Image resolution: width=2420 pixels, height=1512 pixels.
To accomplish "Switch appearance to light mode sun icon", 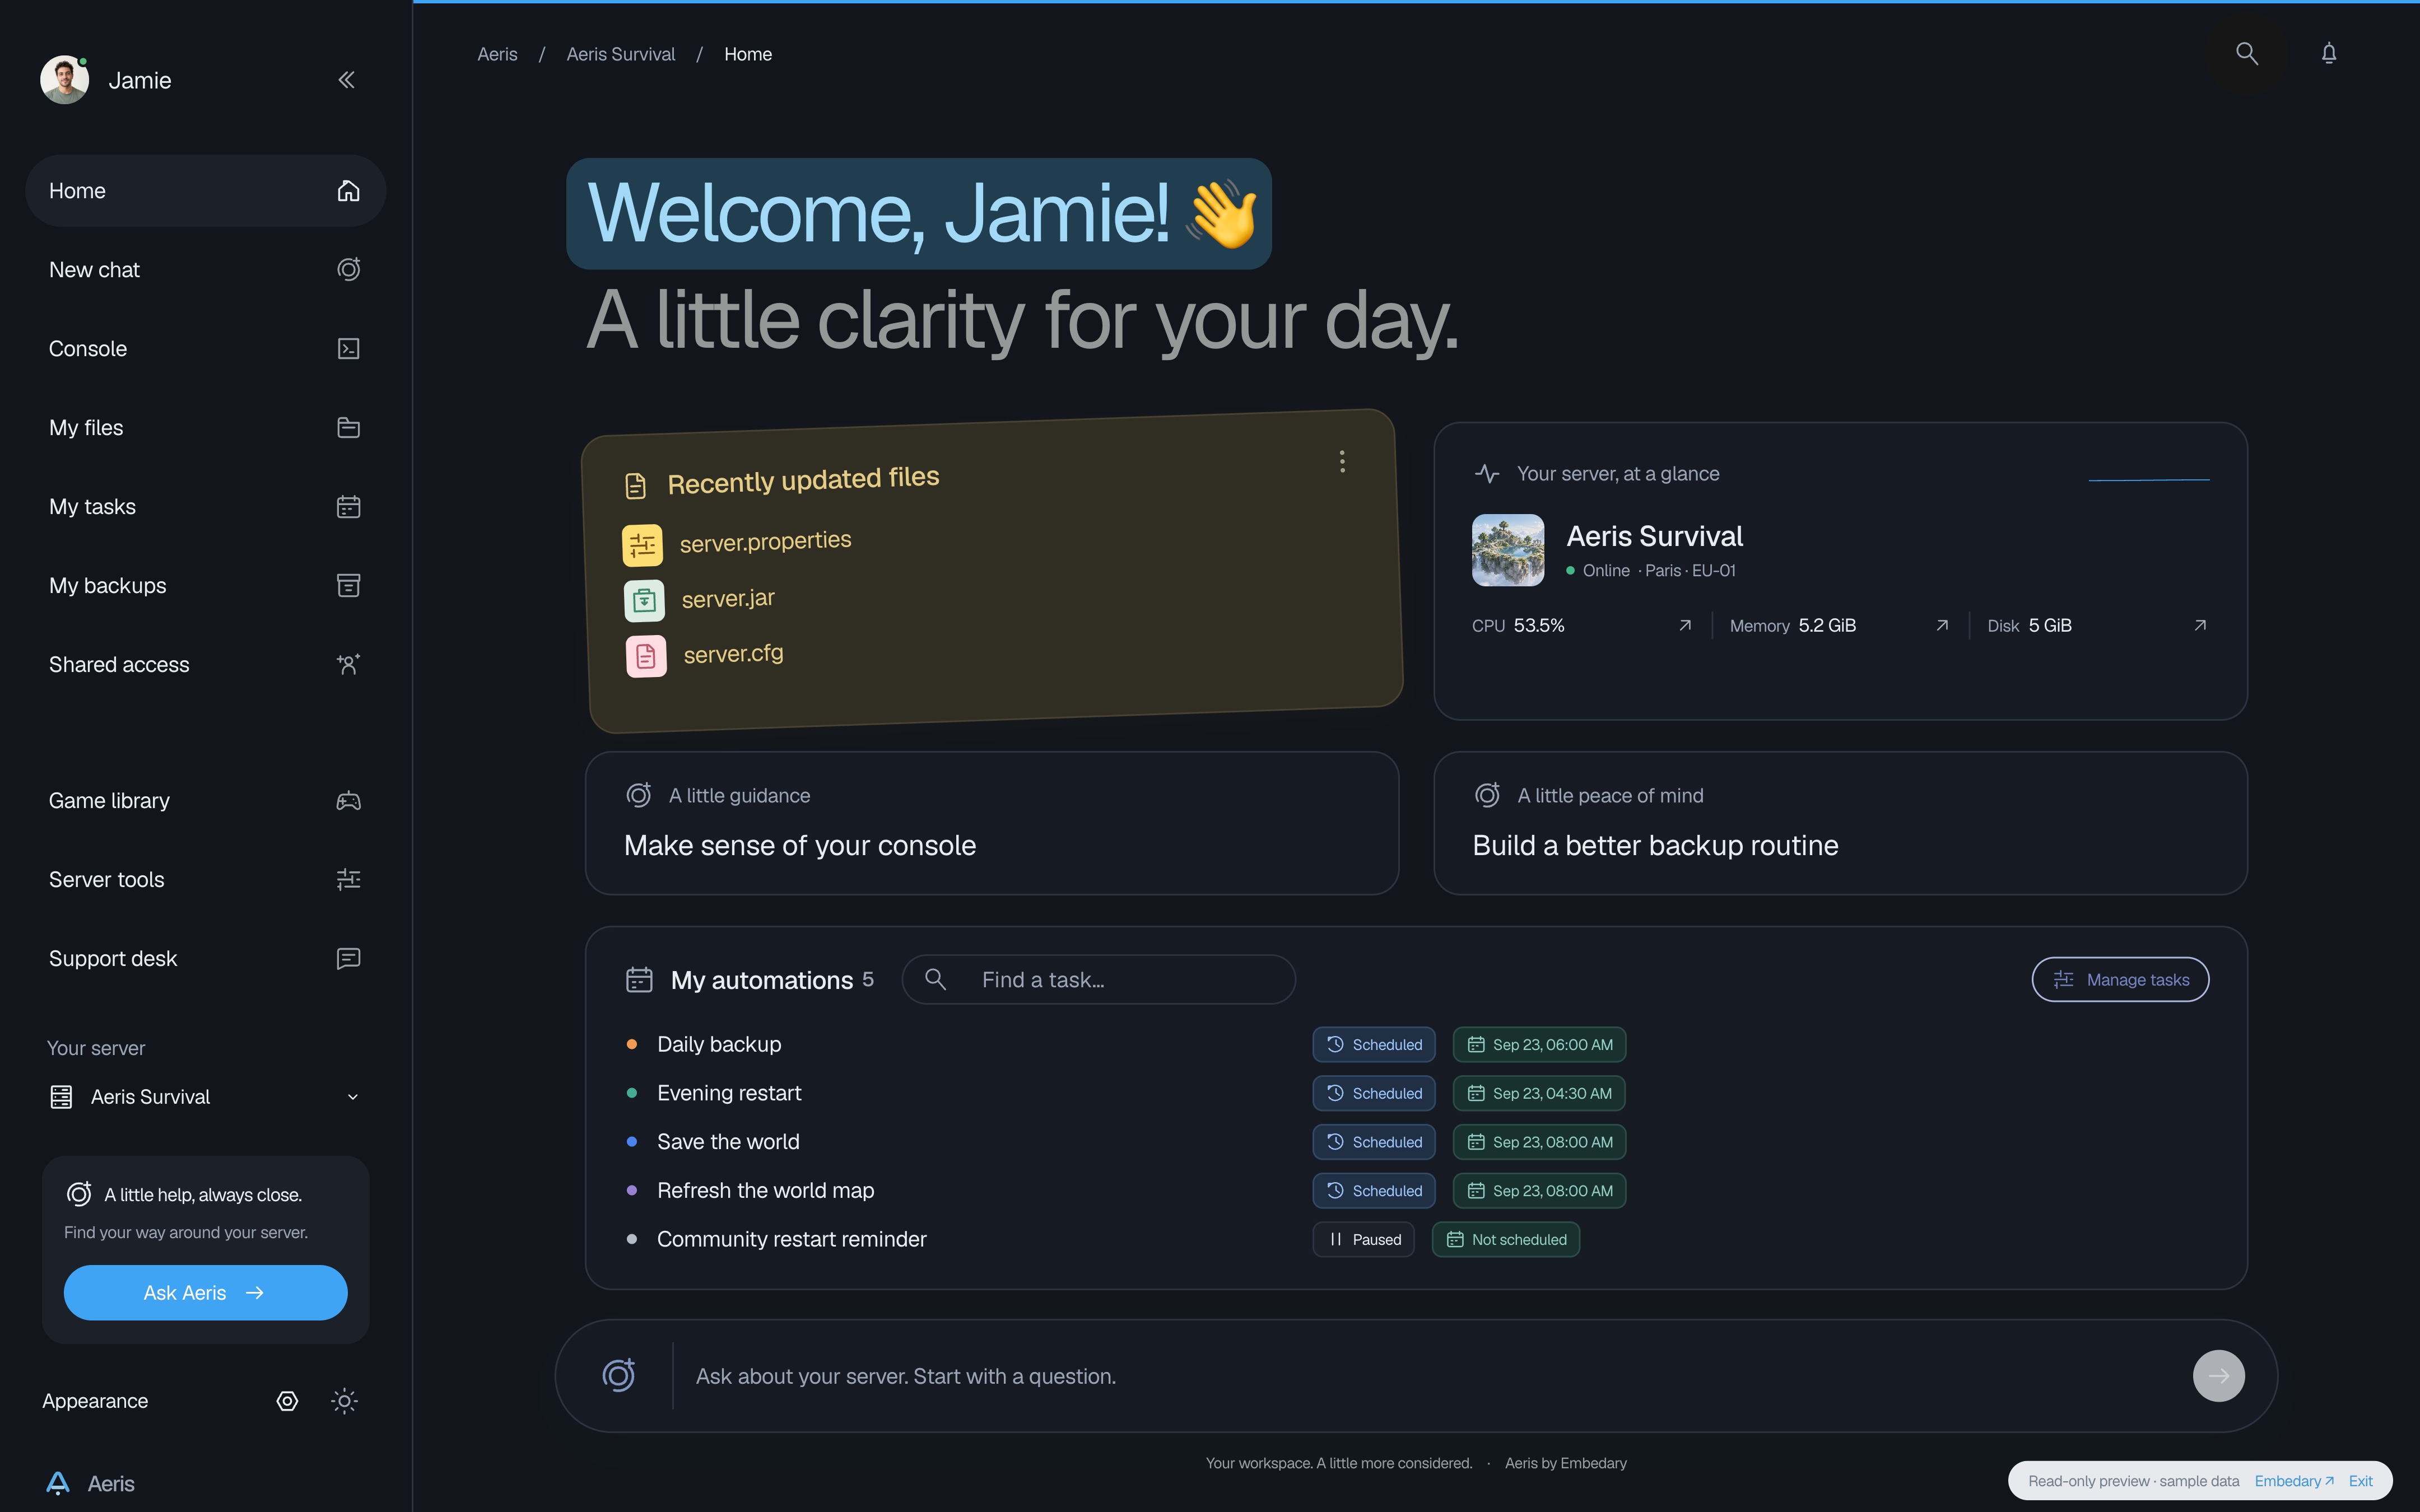I will tap(344, 1401).
